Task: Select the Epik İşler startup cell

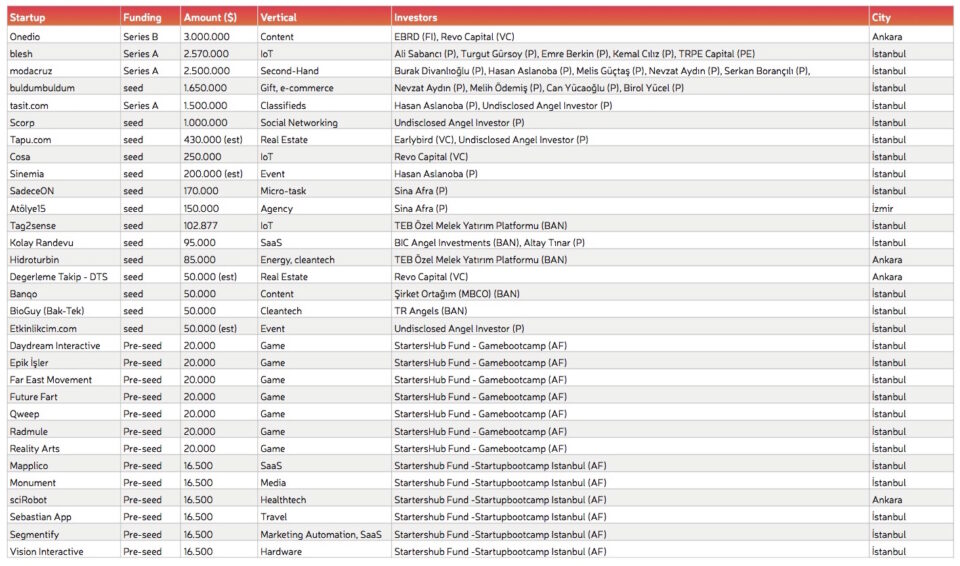Action: (64, 363)
